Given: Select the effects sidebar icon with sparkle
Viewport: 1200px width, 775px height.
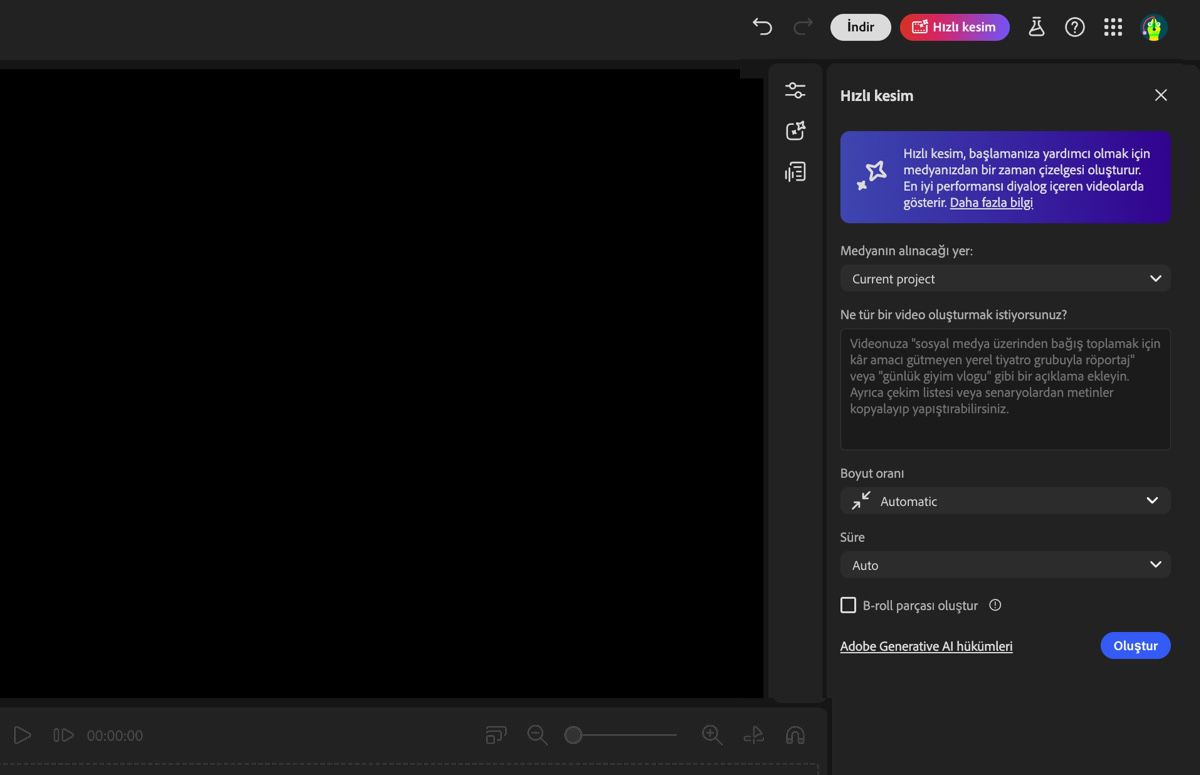Looking at the screenshot, I should tap(795, 130).
